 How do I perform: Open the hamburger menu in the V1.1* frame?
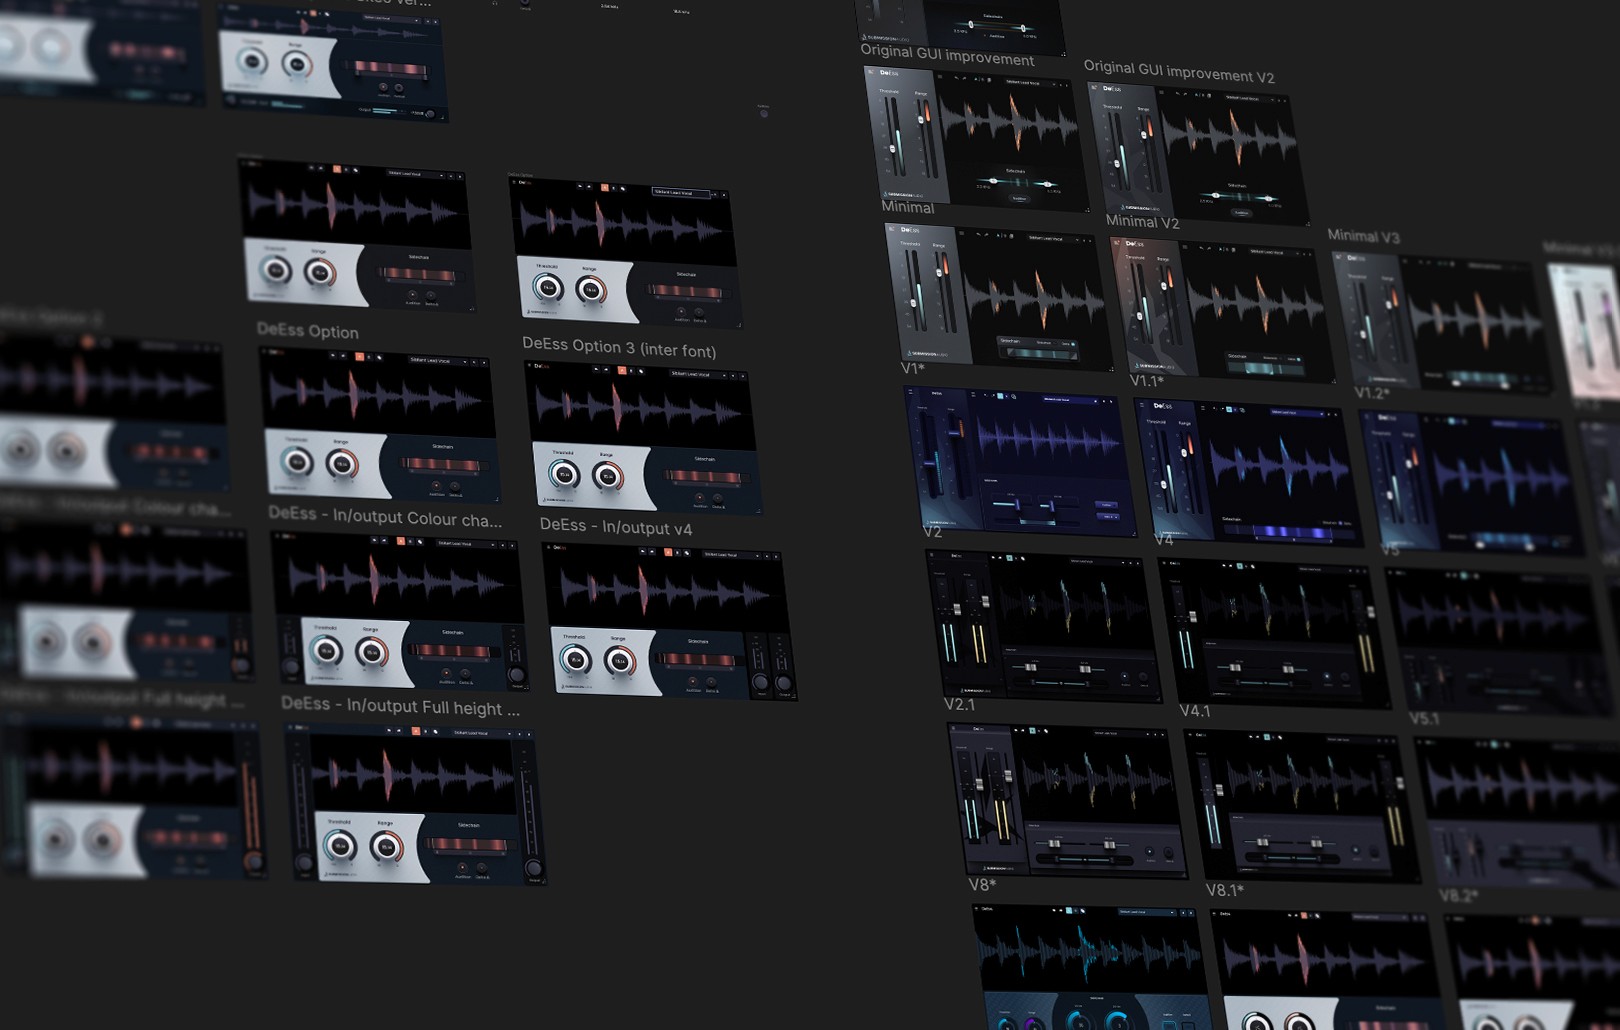pyautogui.click(x=1203, y=408)
